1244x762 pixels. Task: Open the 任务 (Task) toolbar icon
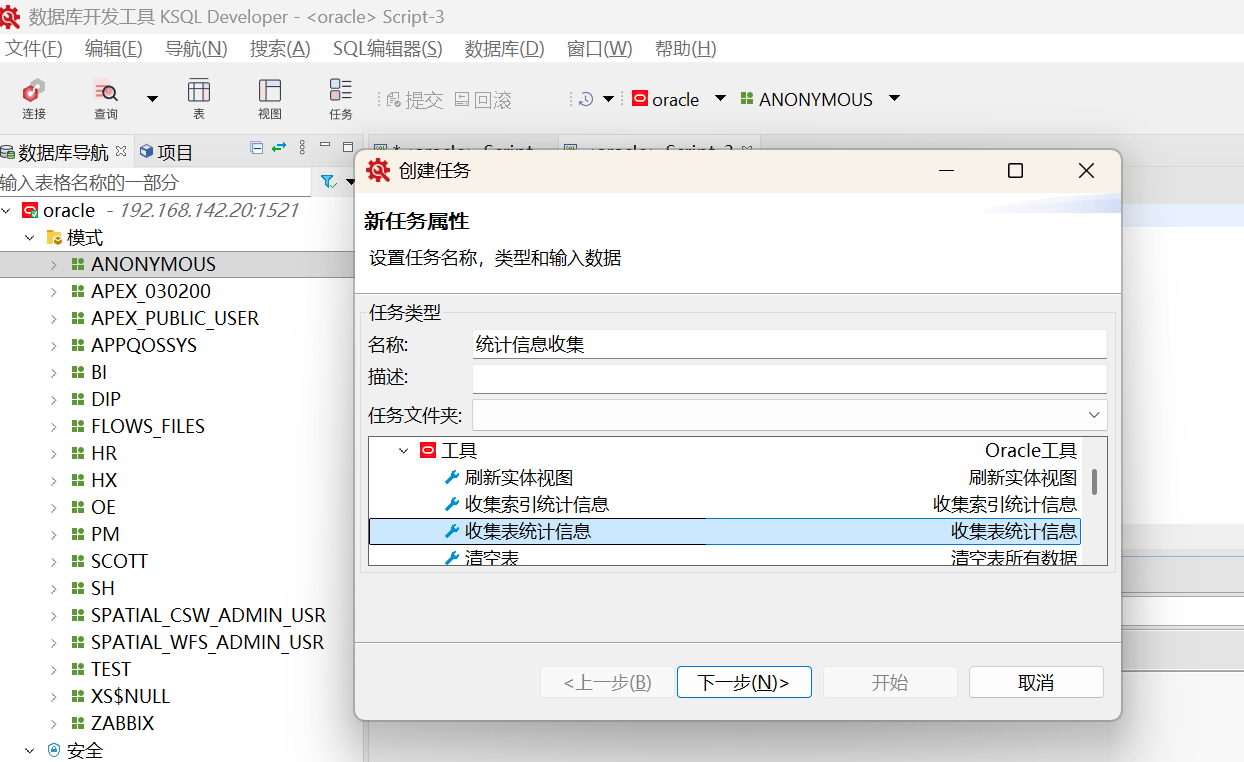[341, 98]
